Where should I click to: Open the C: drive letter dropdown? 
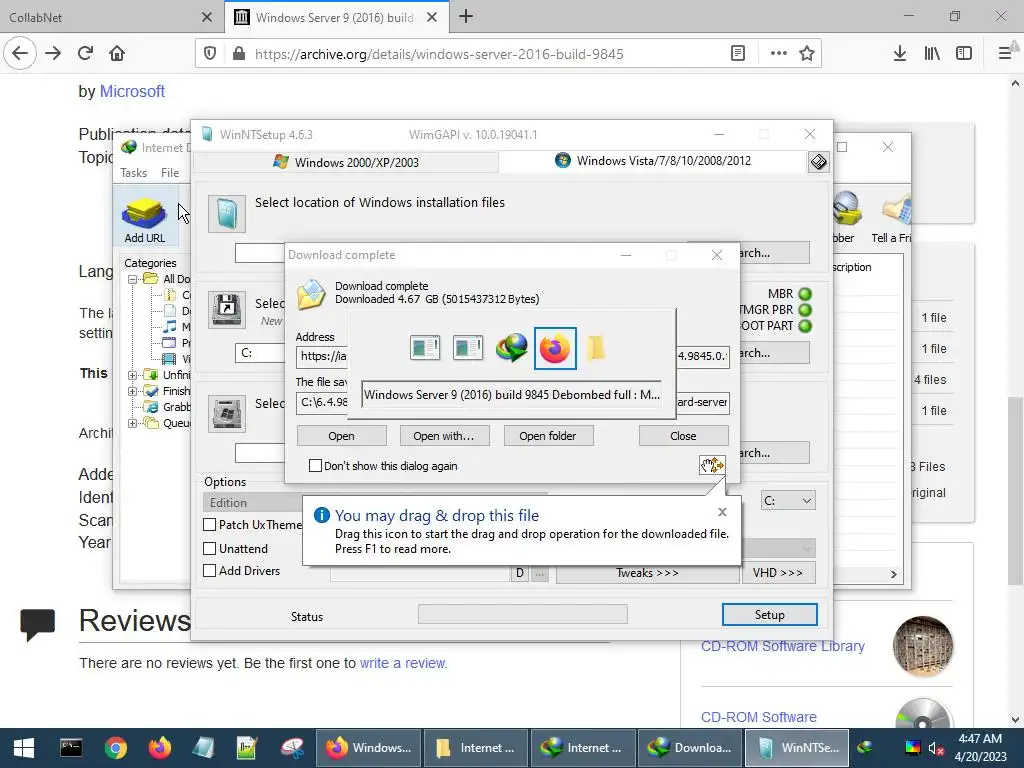click(788, 501)
